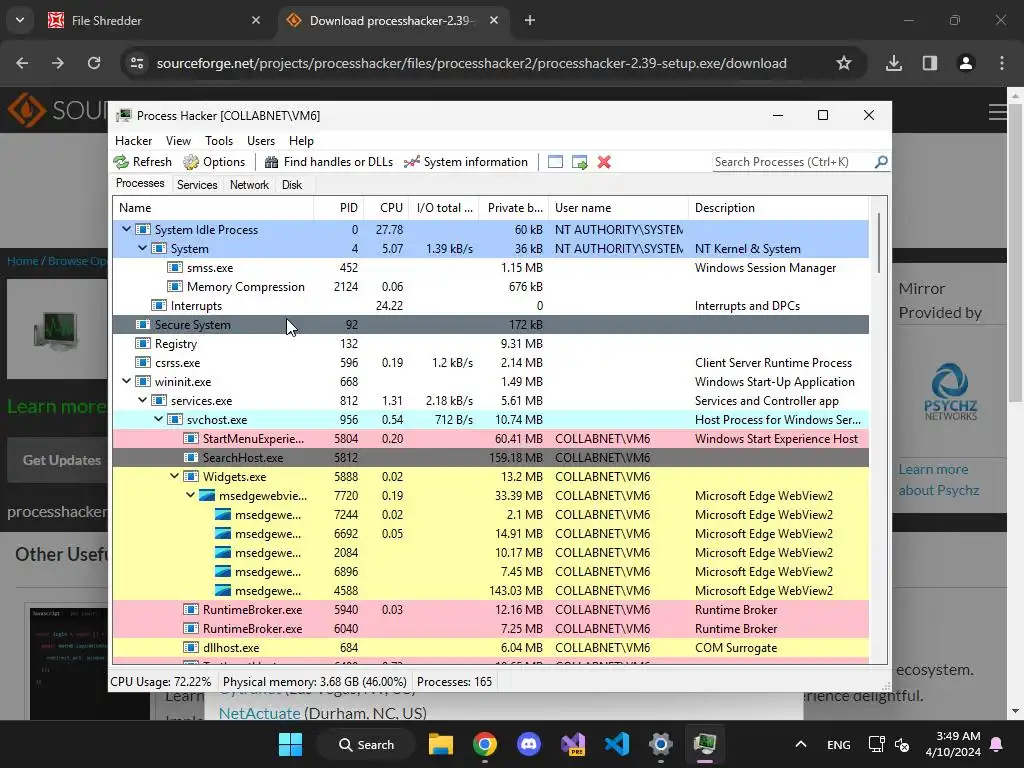Open the Hacker menu
The height and width of the screenshot is (768, 1024).
point(133,141)
